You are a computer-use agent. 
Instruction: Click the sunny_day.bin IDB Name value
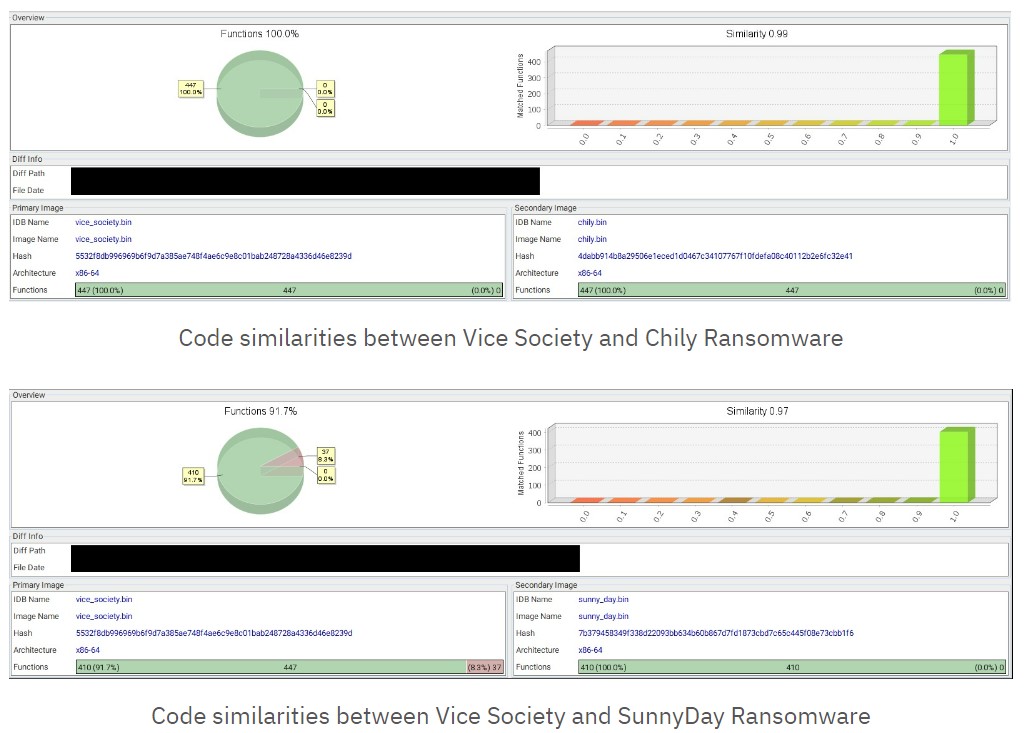pyautogui.click(x=603, y=600)
